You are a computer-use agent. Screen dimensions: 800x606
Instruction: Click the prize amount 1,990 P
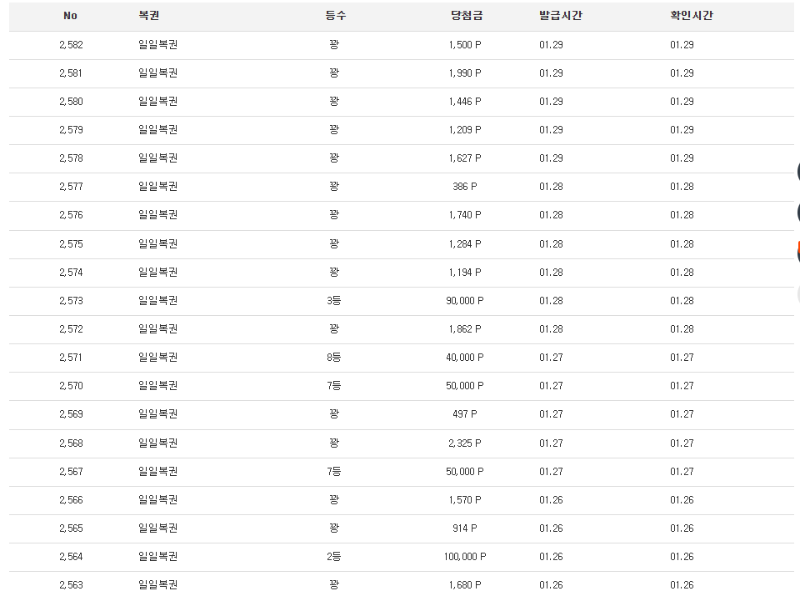(465, 73)
